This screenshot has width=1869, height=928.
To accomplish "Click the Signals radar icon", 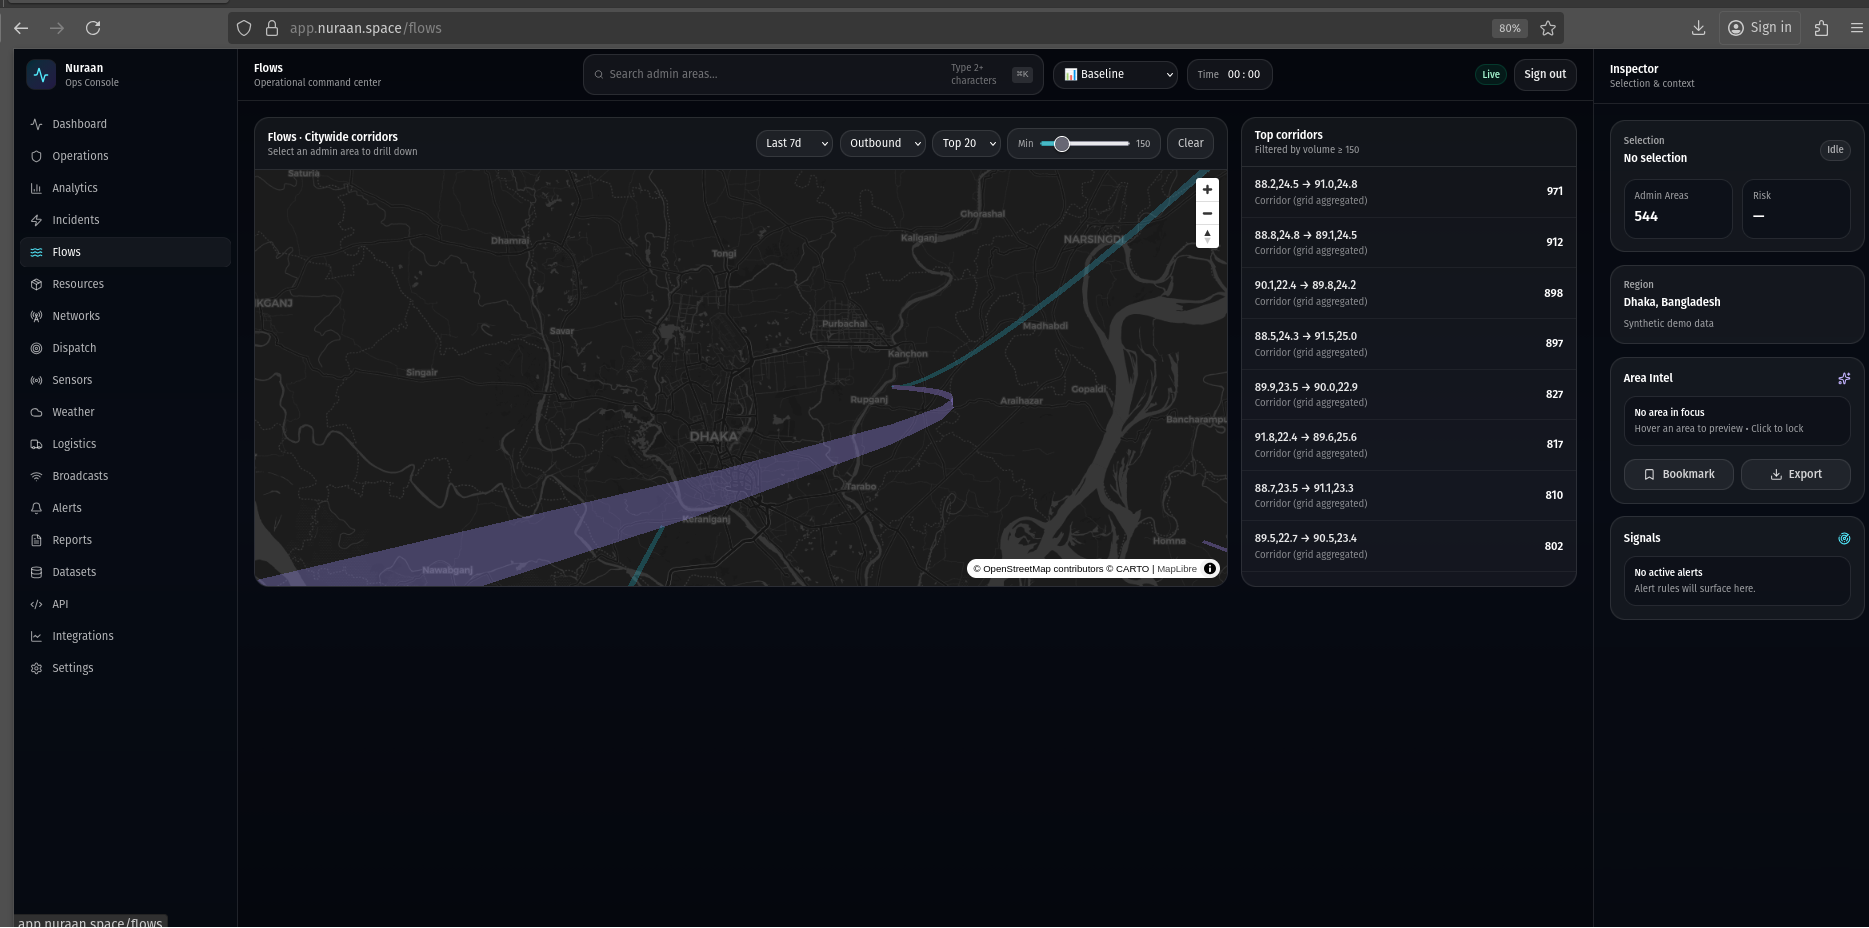I will point(1843,538).
